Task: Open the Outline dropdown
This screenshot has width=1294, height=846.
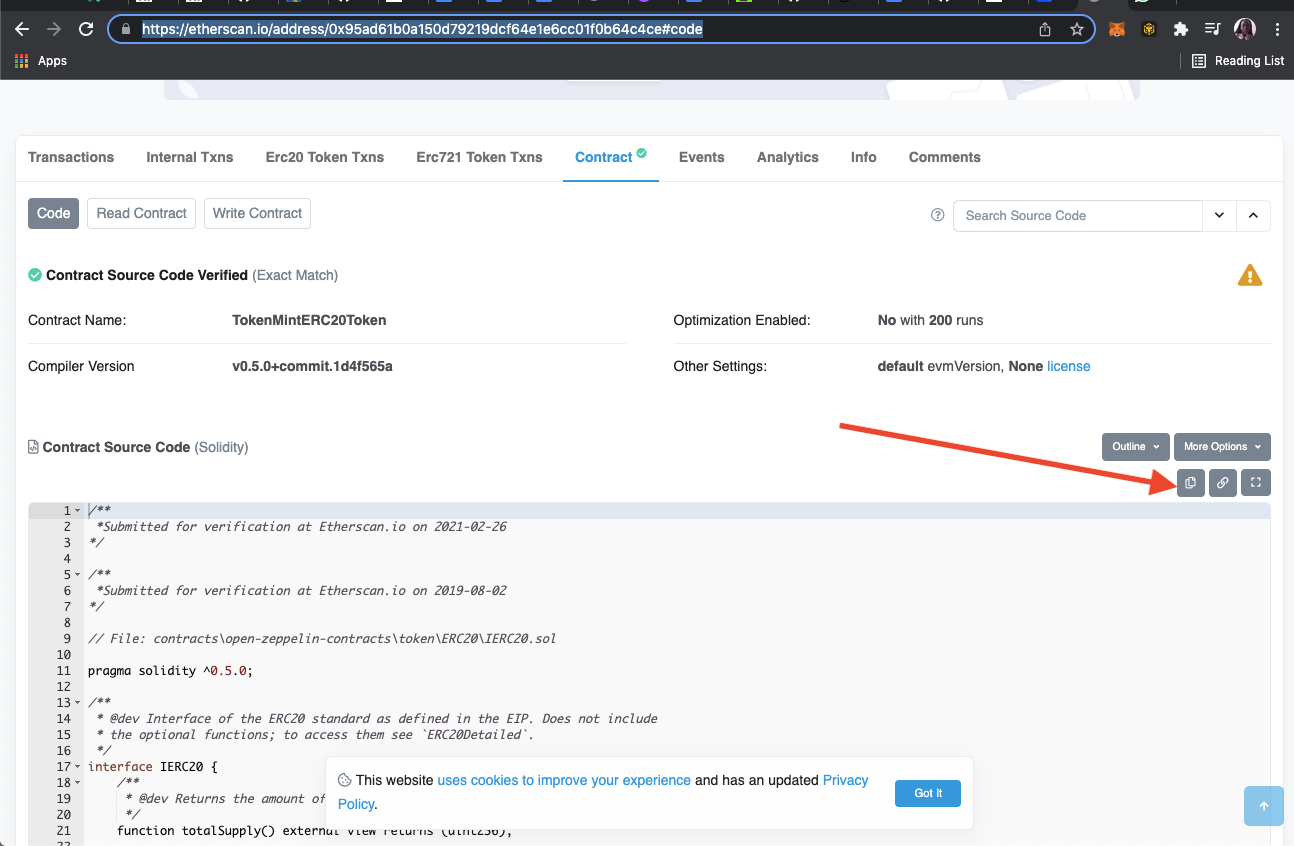Action: [1135, 447]
